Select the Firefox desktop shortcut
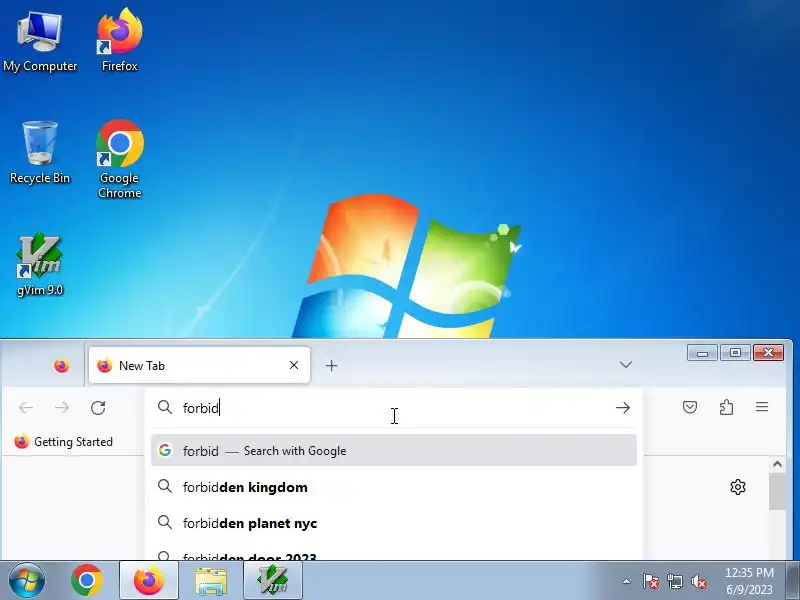Screen dimensions: 800x600 coord(119,41)
